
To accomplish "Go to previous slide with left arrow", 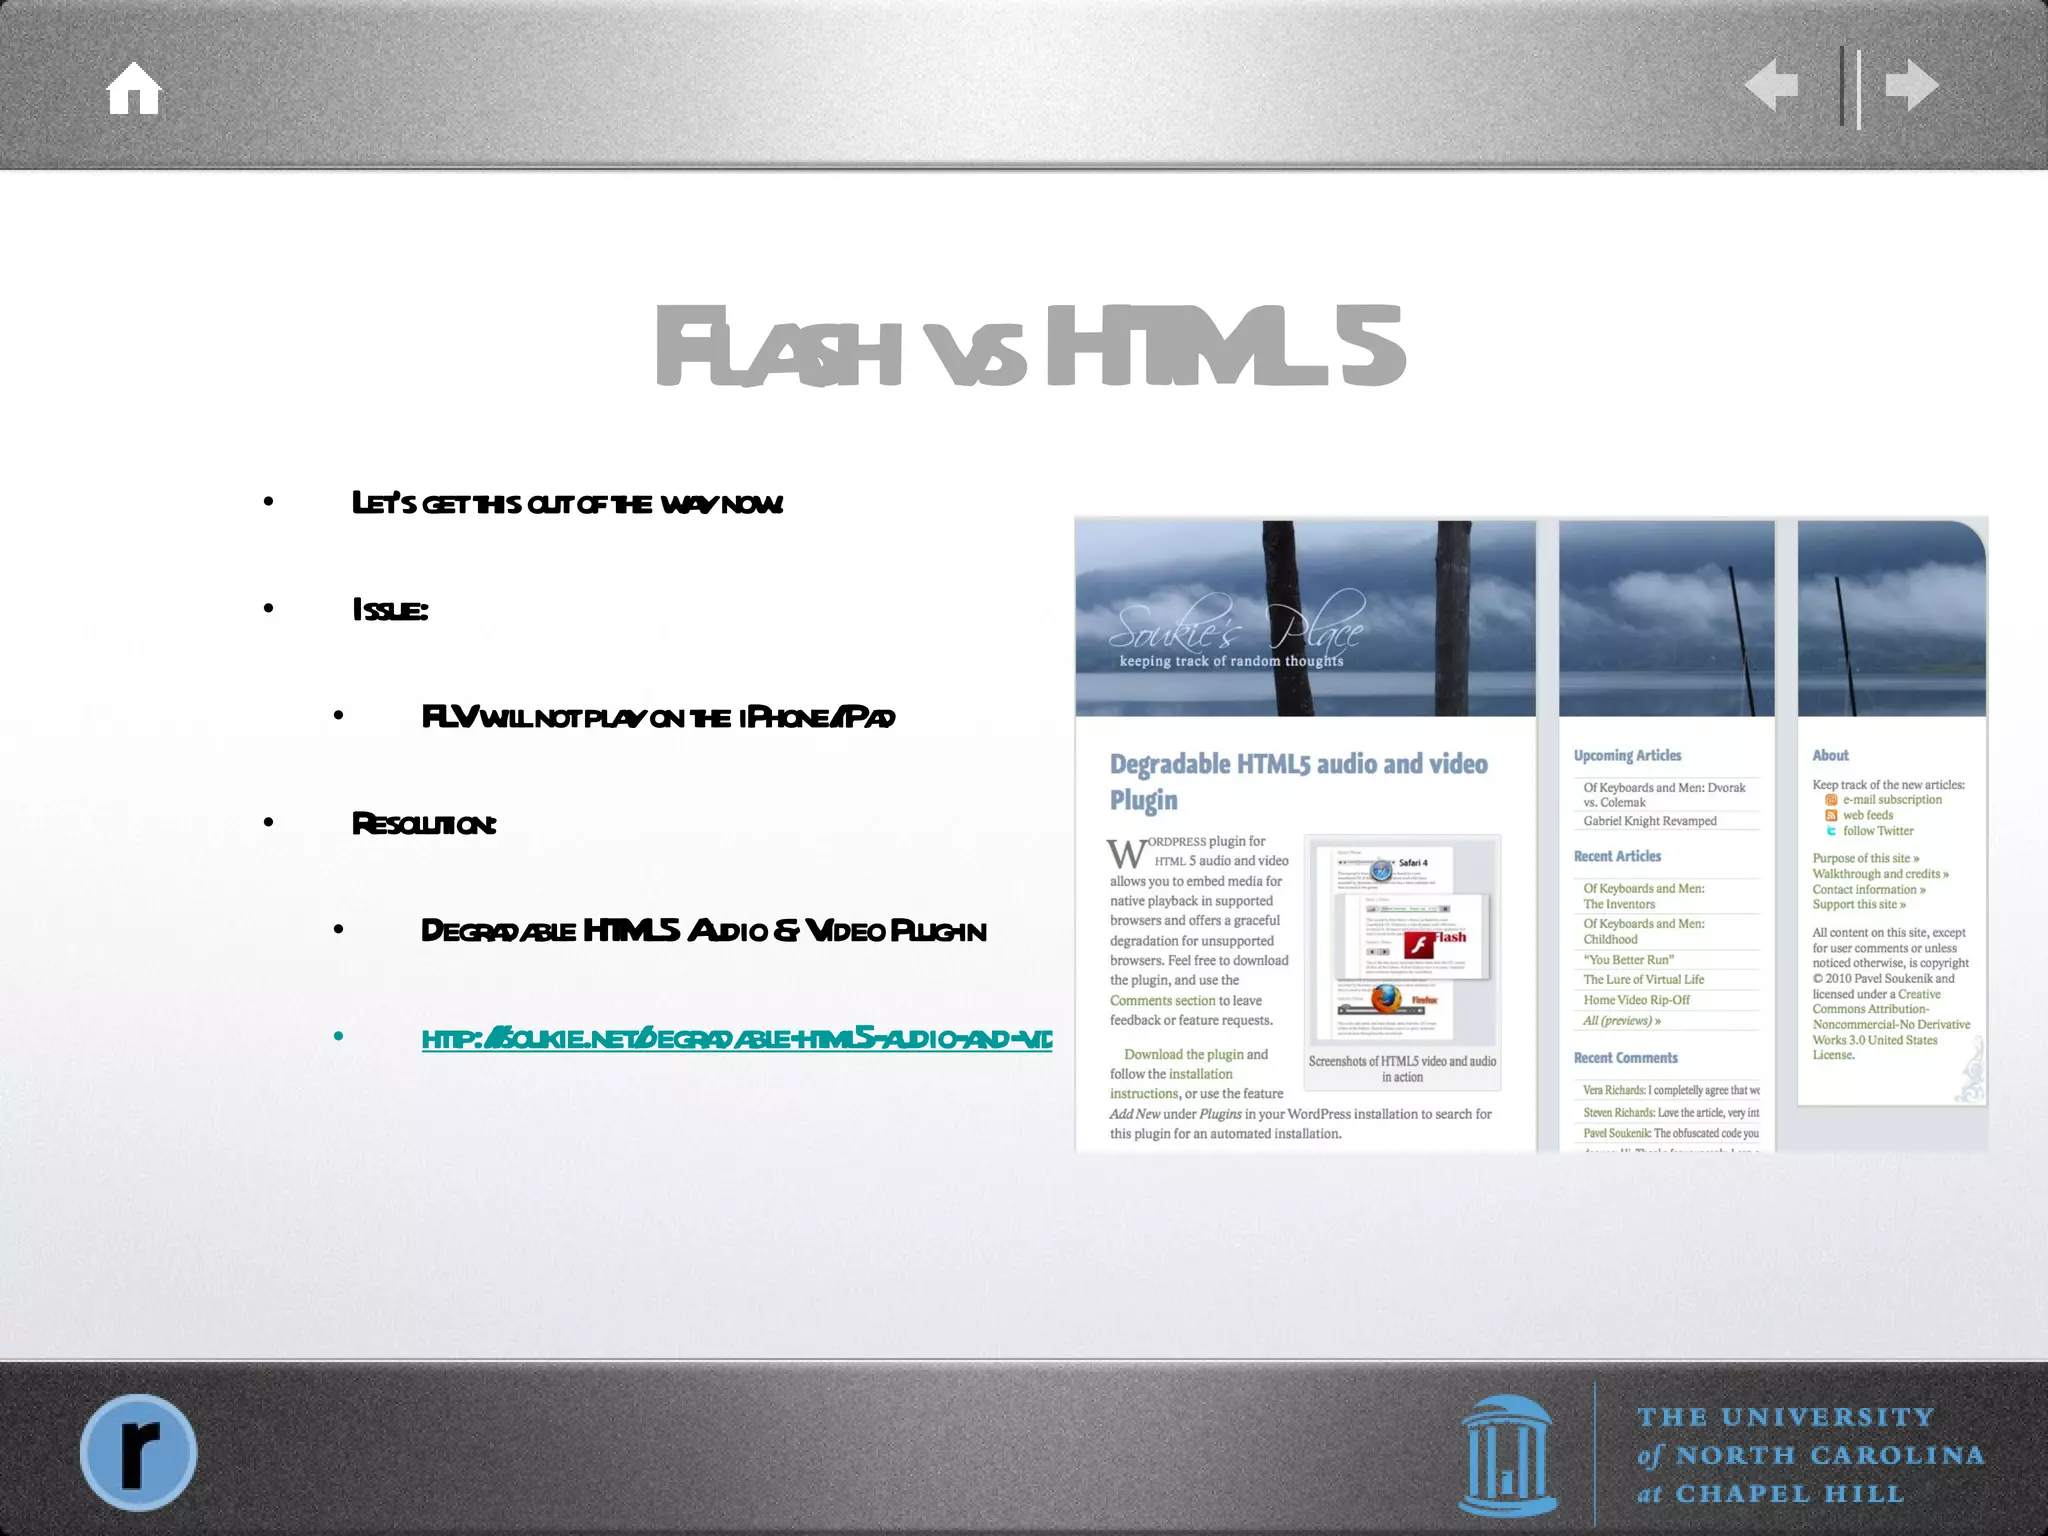I will [x=1772, y=85].
